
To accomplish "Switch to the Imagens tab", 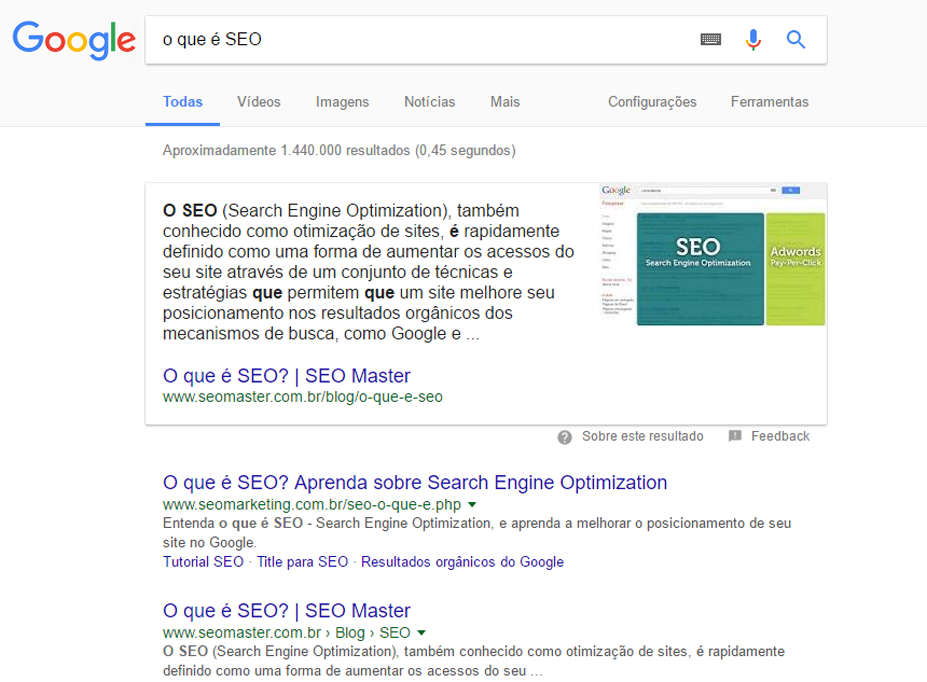I will [x=342, y=102].
